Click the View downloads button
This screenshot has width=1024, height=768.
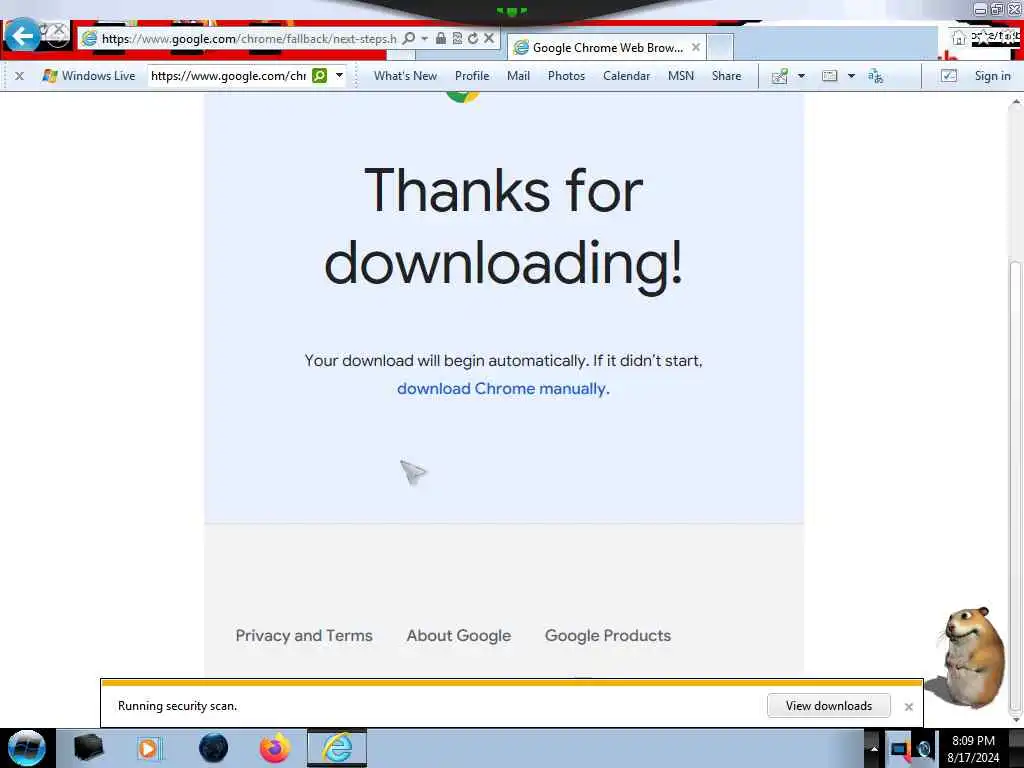click(x=829, y=706)
